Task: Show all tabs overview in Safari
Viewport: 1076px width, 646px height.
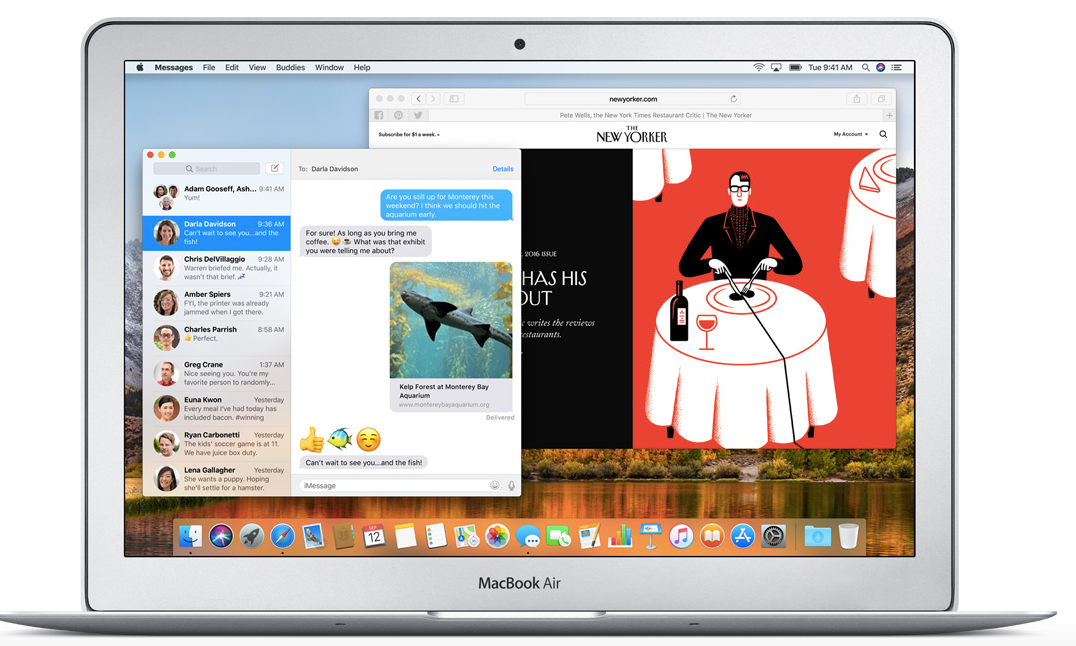Action: point(881,99)
